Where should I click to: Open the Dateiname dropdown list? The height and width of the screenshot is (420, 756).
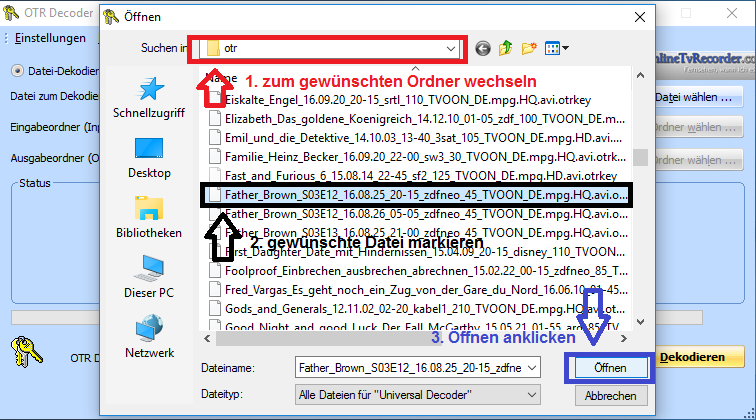coord(536,368)
